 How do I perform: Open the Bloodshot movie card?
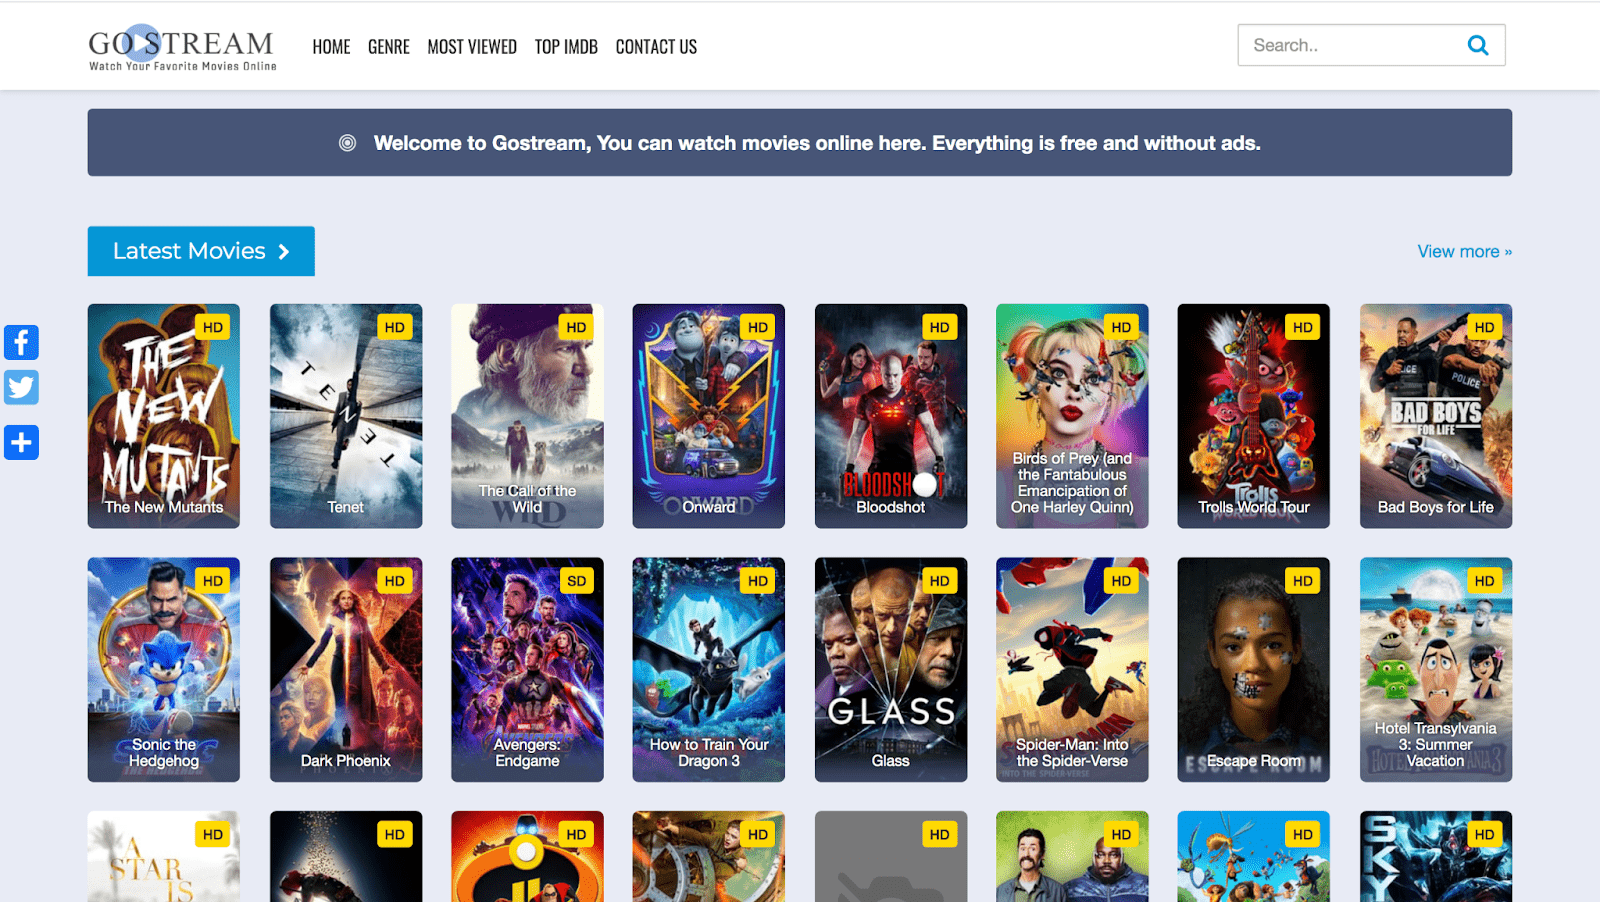[x=891, y=416]
